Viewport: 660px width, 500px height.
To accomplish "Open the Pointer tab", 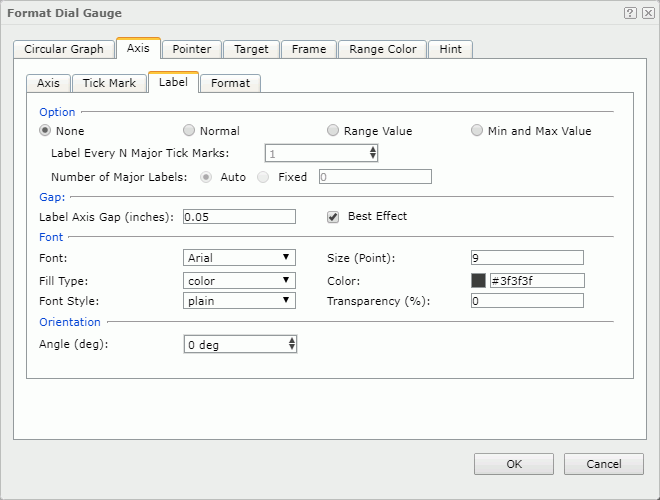I will (x=192, y=49).
